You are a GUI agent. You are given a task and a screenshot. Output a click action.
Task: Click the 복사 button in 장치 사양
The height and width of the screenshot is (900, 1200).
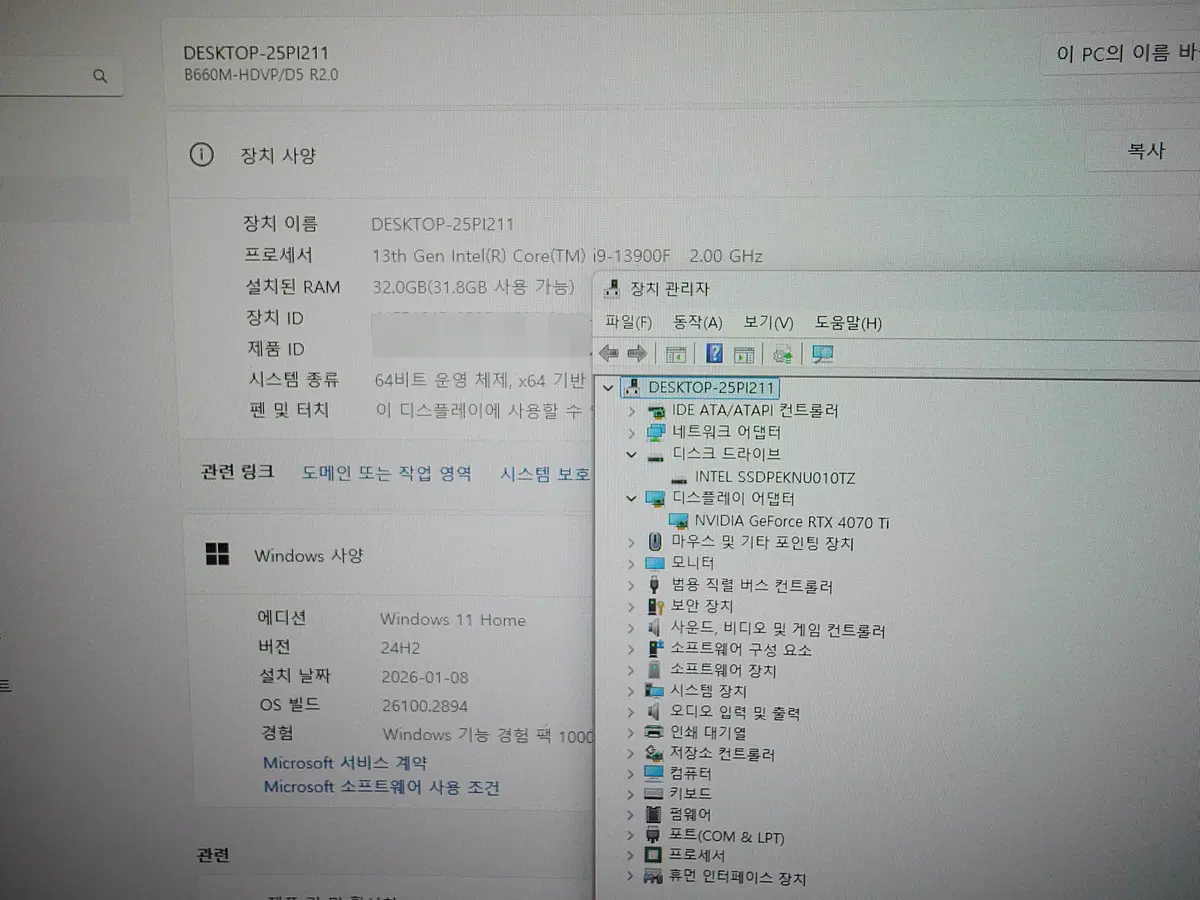point(1146,152)
